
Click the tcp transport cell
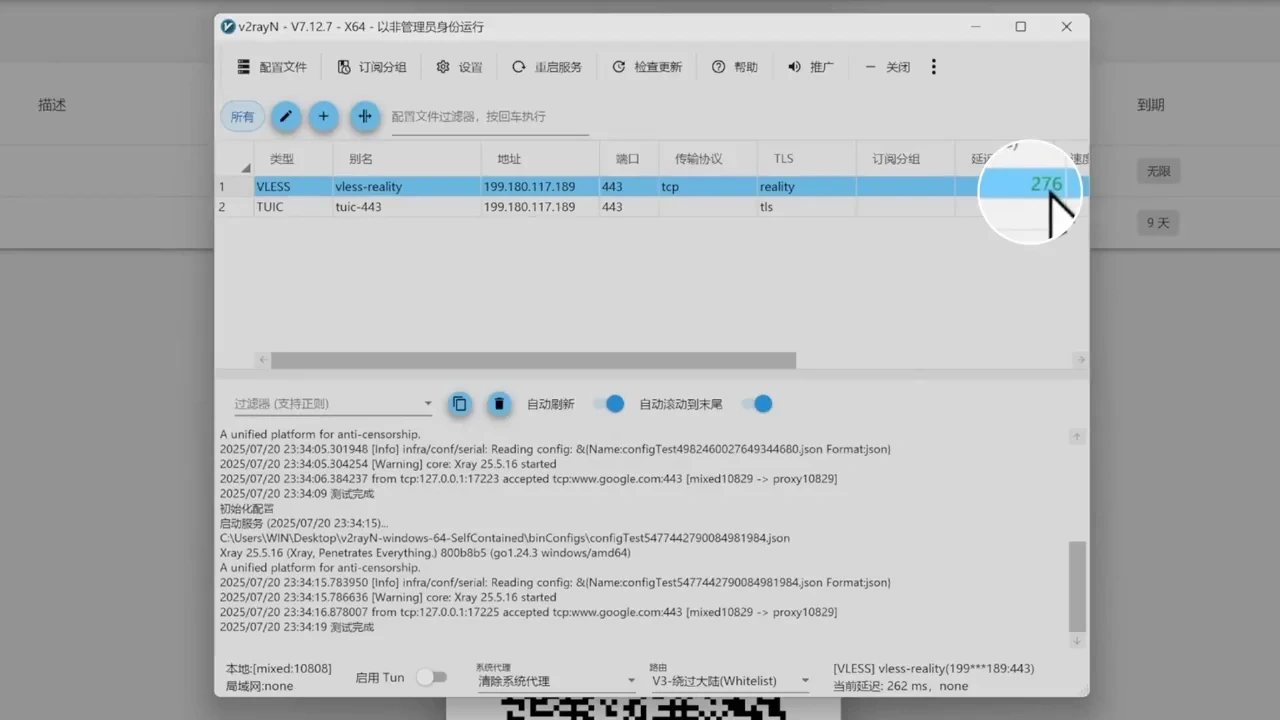point(707,187)
